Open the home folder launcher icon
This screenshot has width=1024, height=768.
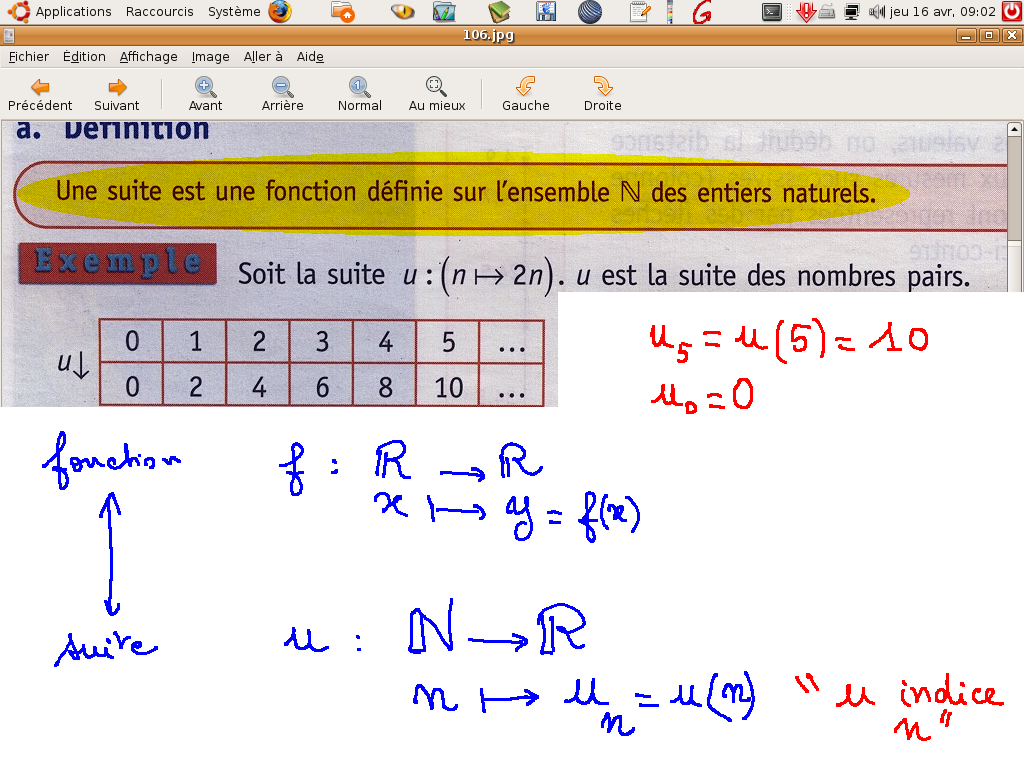click(x=342, y=12)
